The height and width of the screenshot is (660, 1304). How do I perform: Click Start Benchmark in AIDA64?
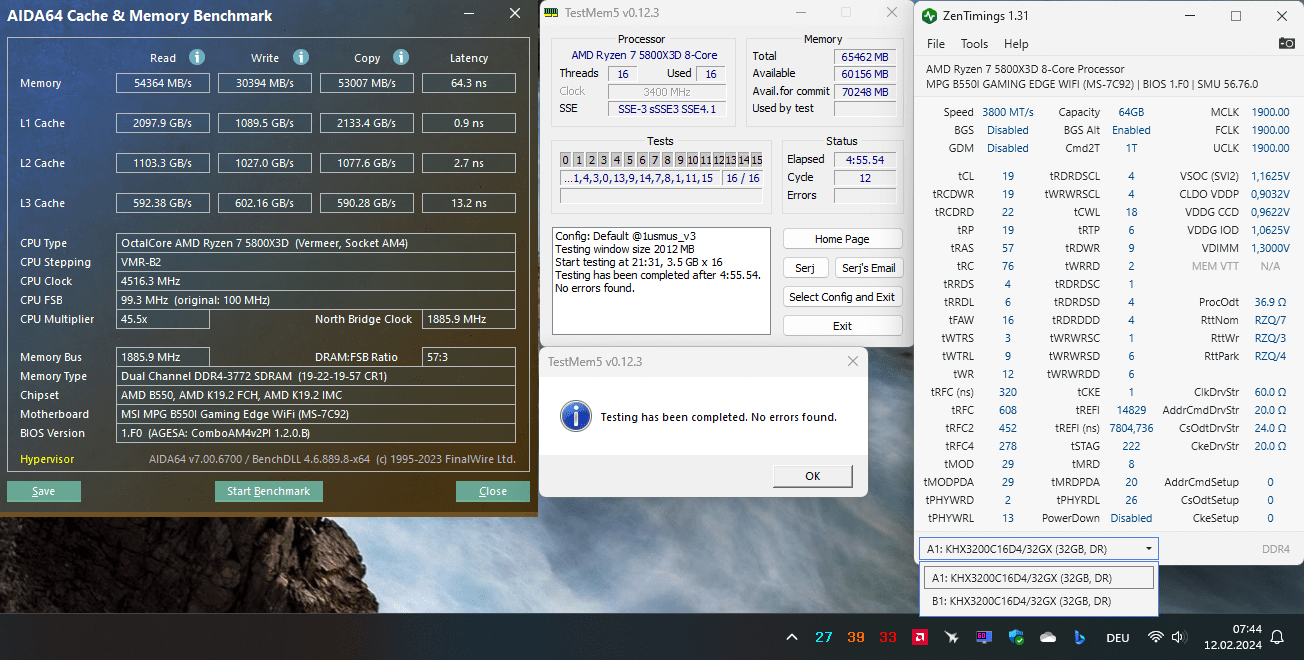(269, 491)
